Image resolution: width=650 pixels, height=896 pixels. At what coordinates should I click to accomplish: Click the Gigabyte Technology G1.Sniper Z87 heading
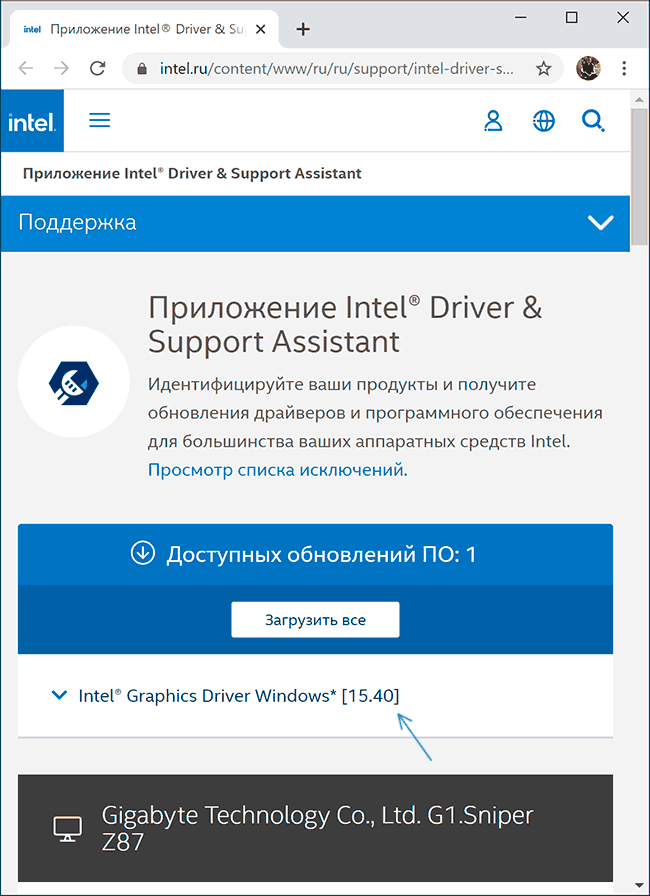coord(318,828)
